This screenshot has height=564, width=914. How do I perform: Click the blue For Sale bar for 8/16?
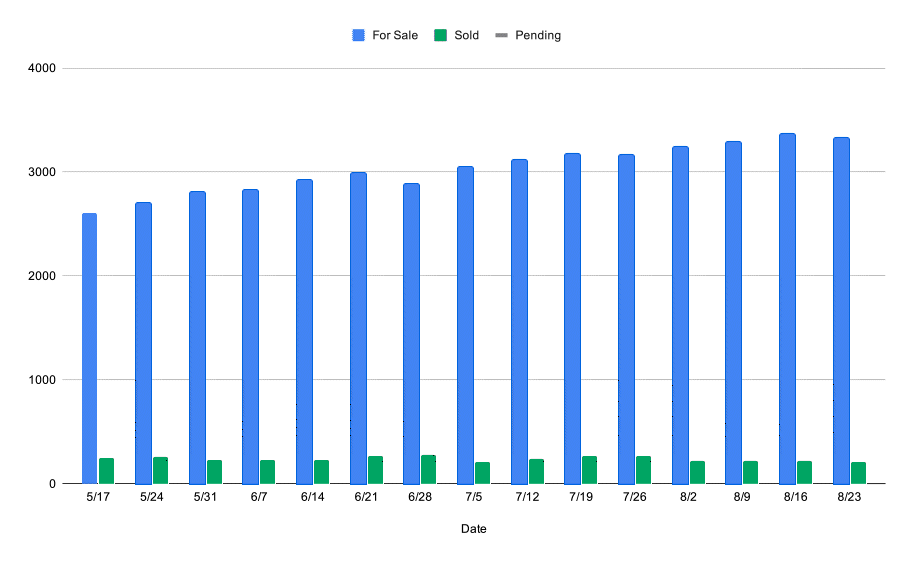coord(788,309)
